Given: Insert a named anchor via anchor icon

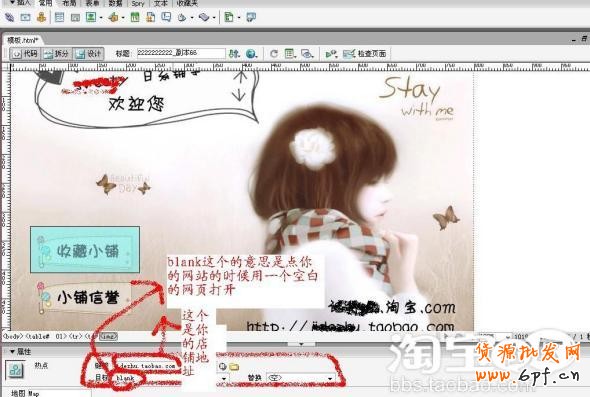Looking at the screenshot, I should tap(41, 17).
